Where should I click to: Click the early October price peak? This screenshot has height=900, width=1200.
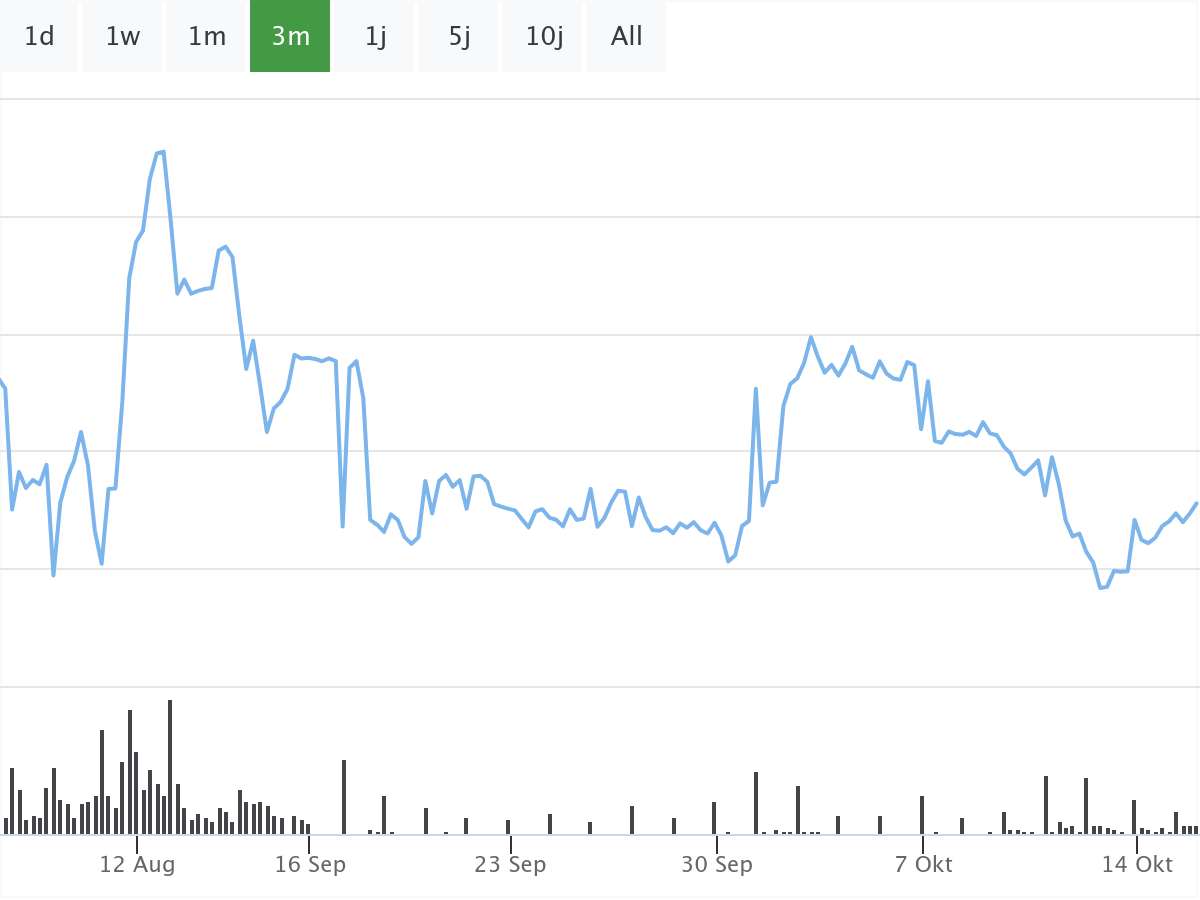coord(811,337)
